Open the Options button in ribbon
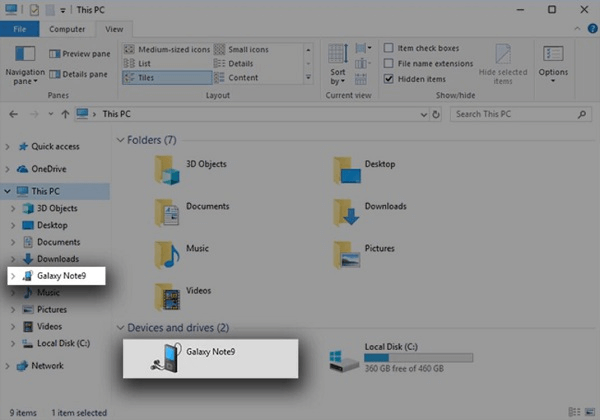Viewport: 600px width, 420px height. [x=553, y=60]
